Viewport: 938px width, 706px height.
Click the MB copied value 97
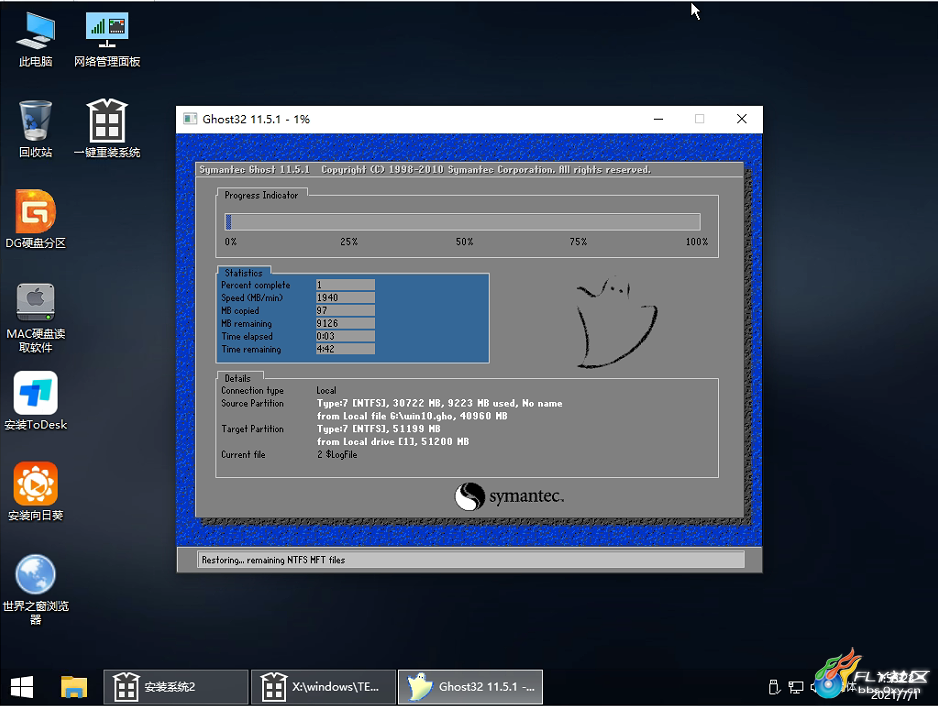pos(345,311)
